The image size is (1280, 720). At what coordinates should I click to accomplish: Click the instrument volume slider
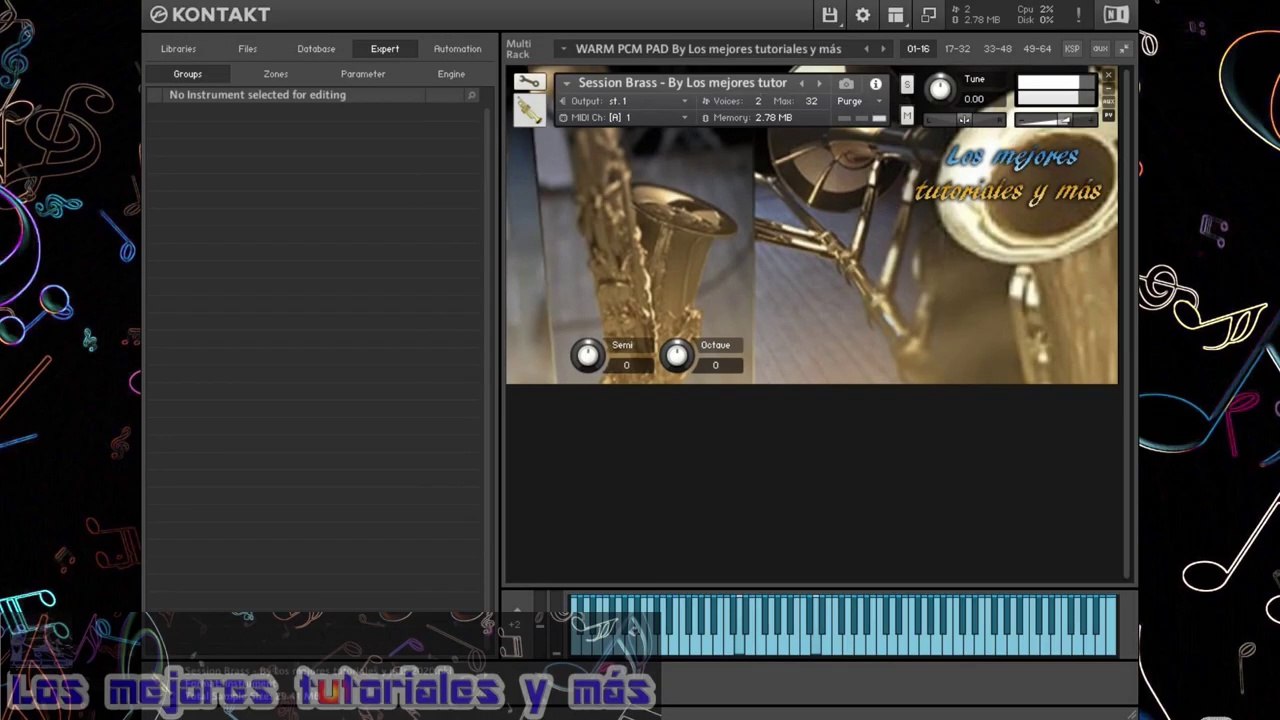[1057, 120]
